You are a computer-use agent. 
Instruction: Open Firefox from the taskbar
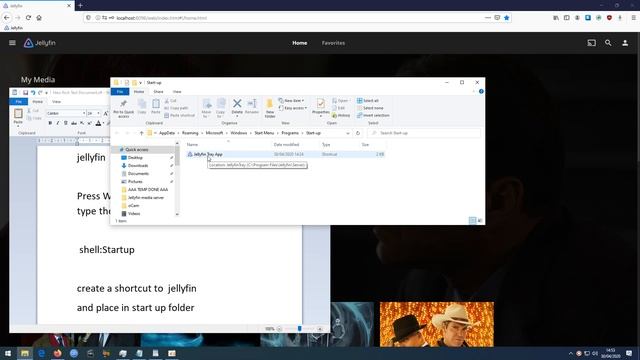coord(57,353)
